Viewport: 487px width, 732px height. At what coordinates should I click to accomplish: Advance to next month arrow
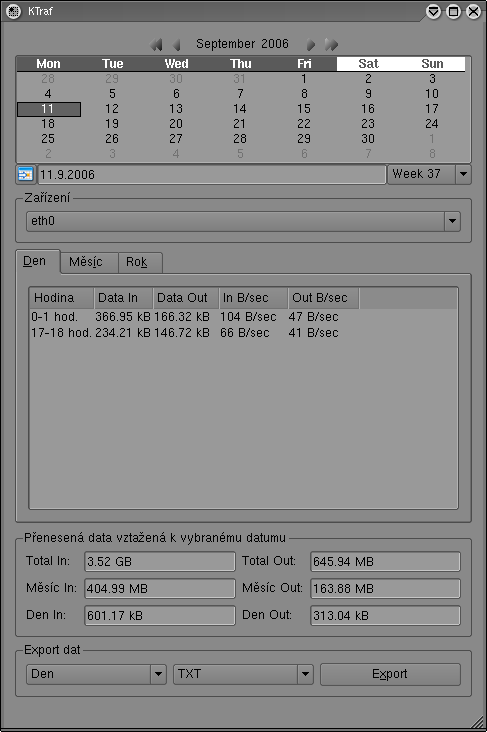[x=311, y=45]
